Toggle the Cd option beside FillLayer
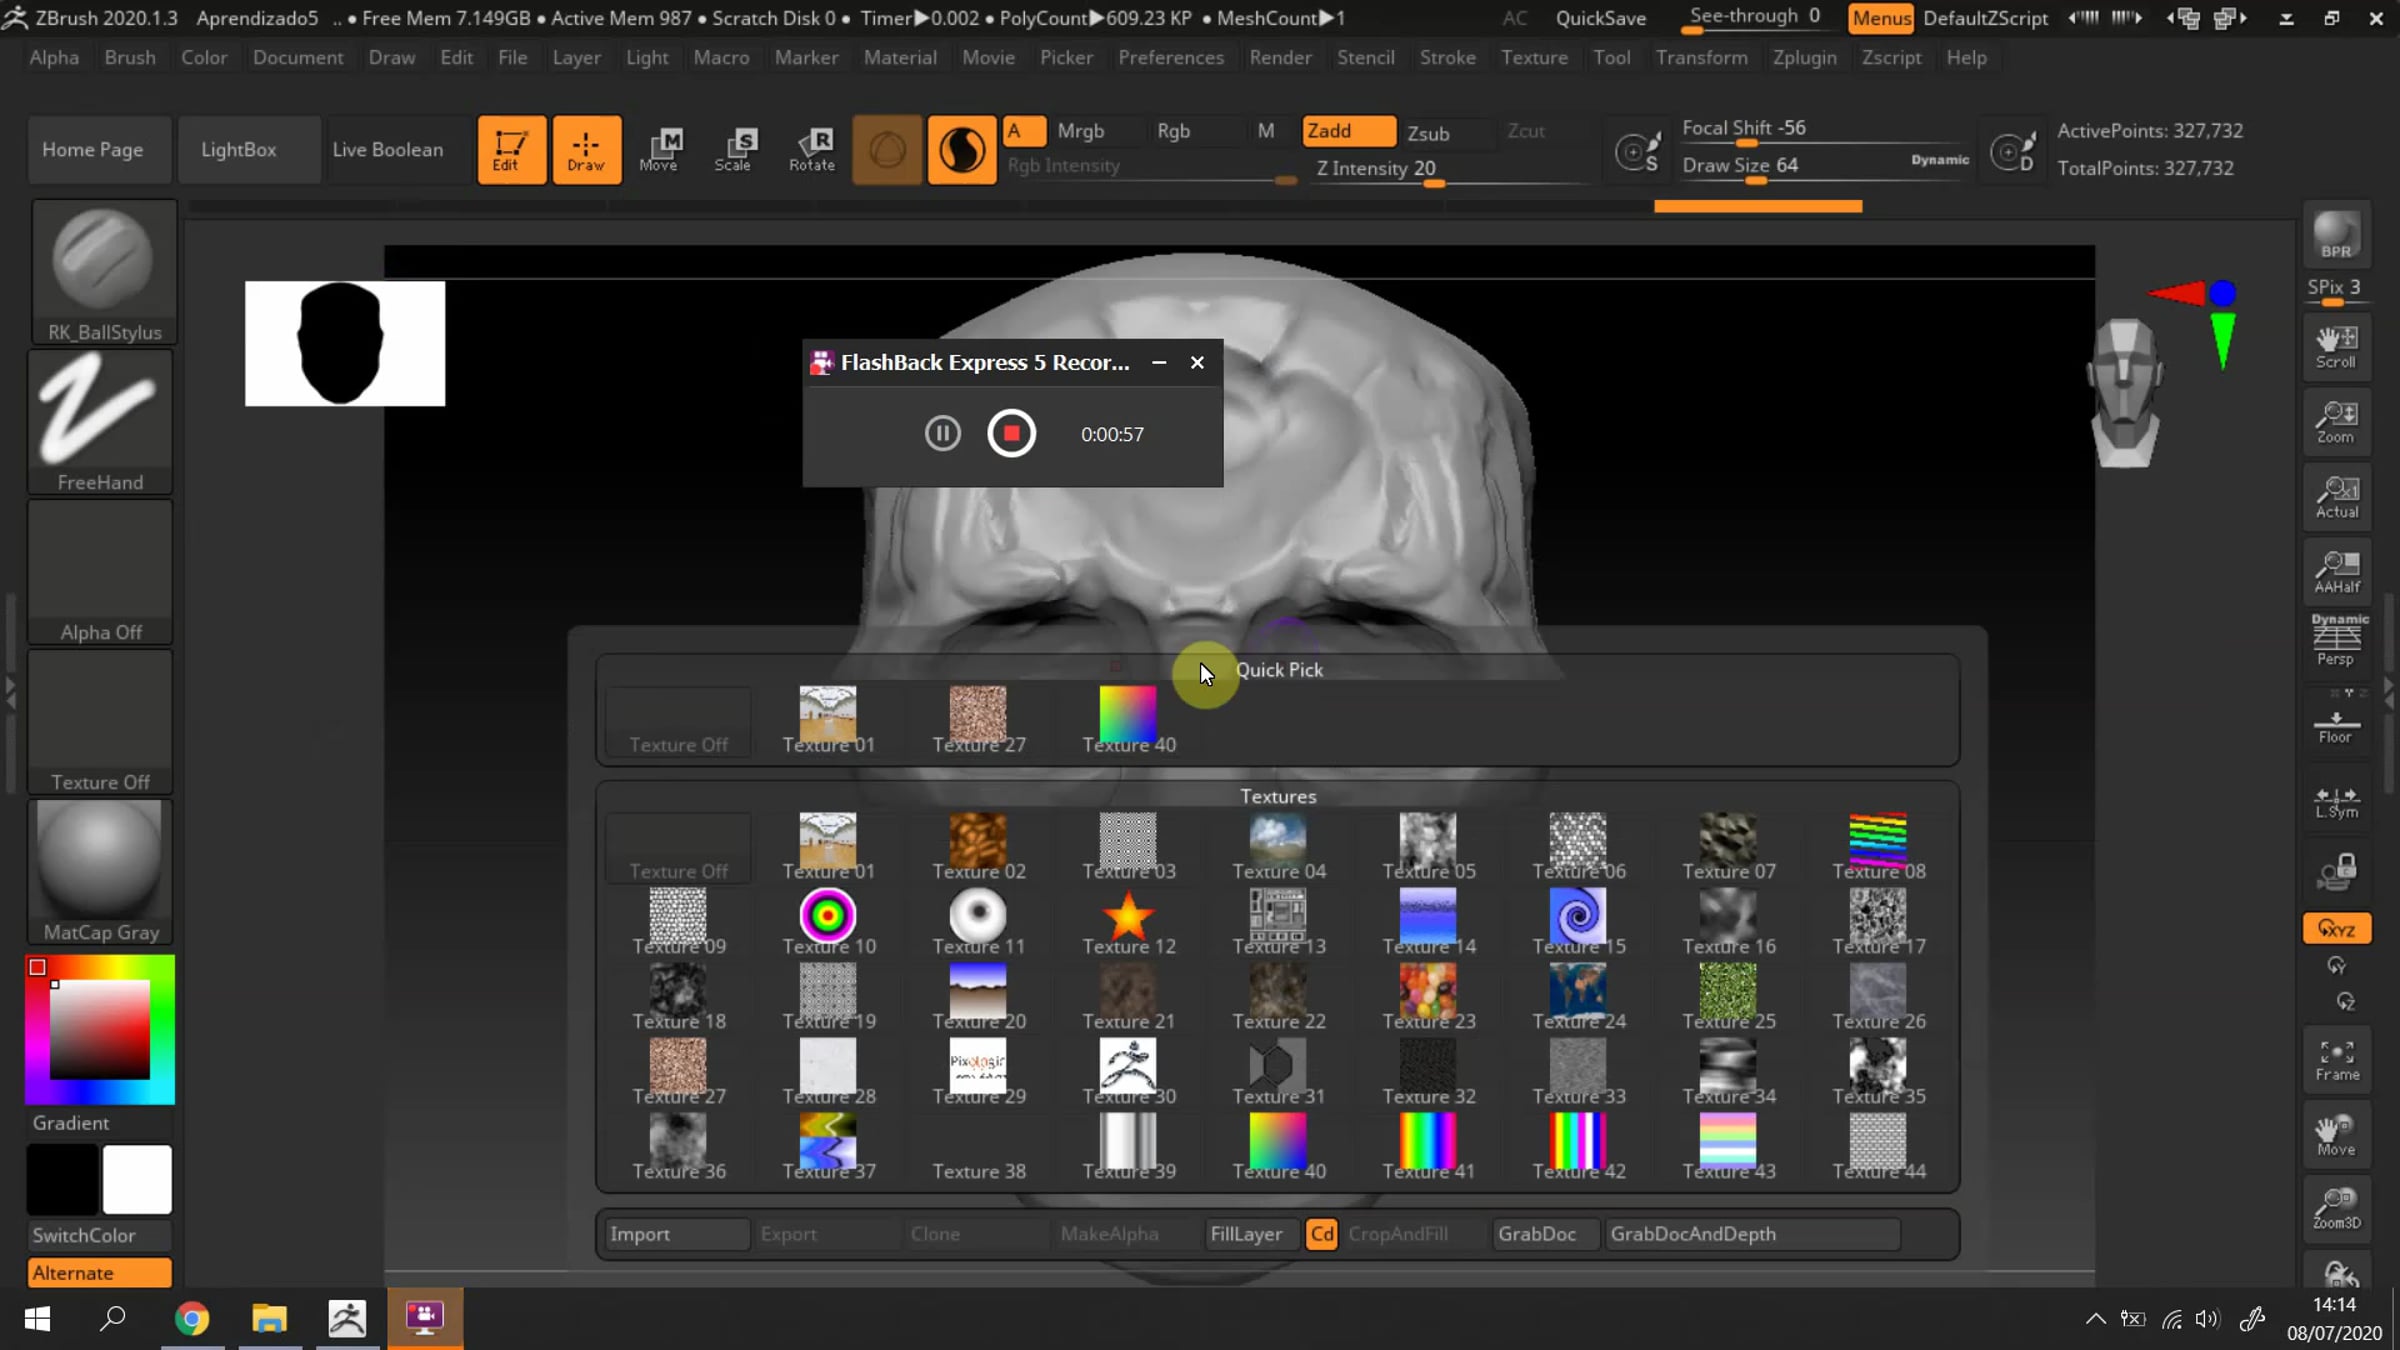2400x1350 pixels. pos(1321,1234)
